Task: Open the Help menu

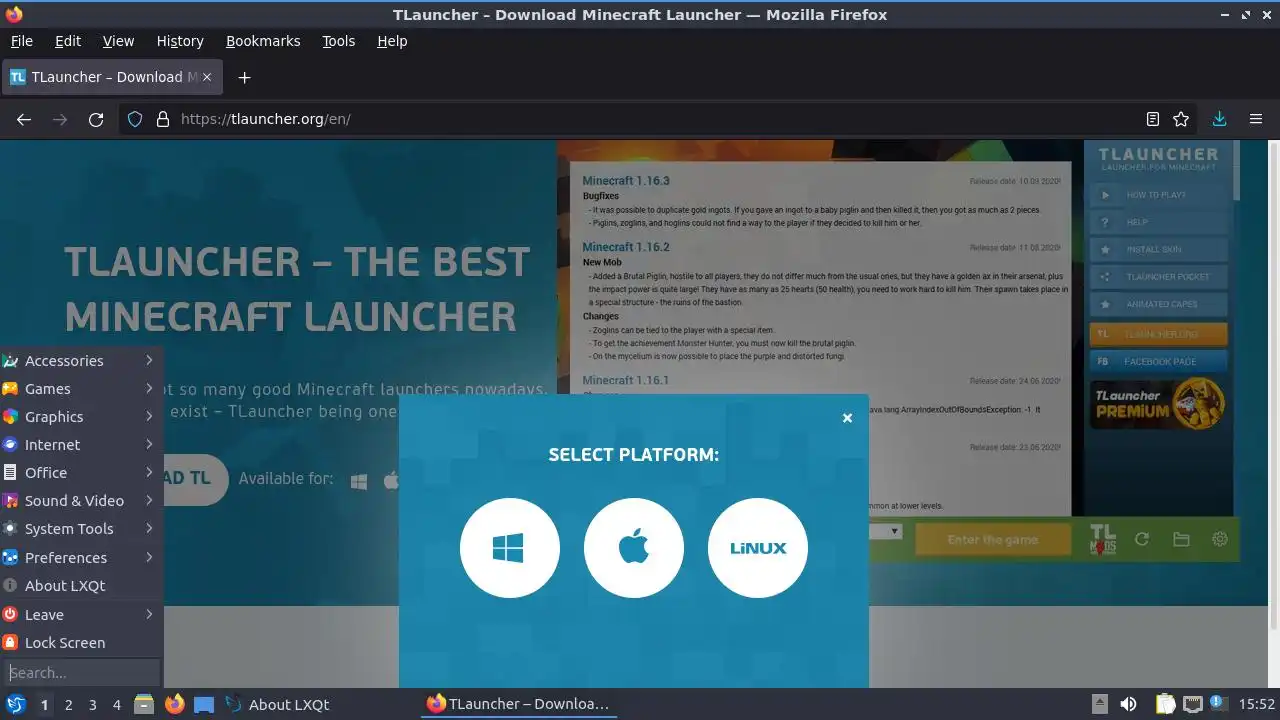Action: tap(392, 41)
